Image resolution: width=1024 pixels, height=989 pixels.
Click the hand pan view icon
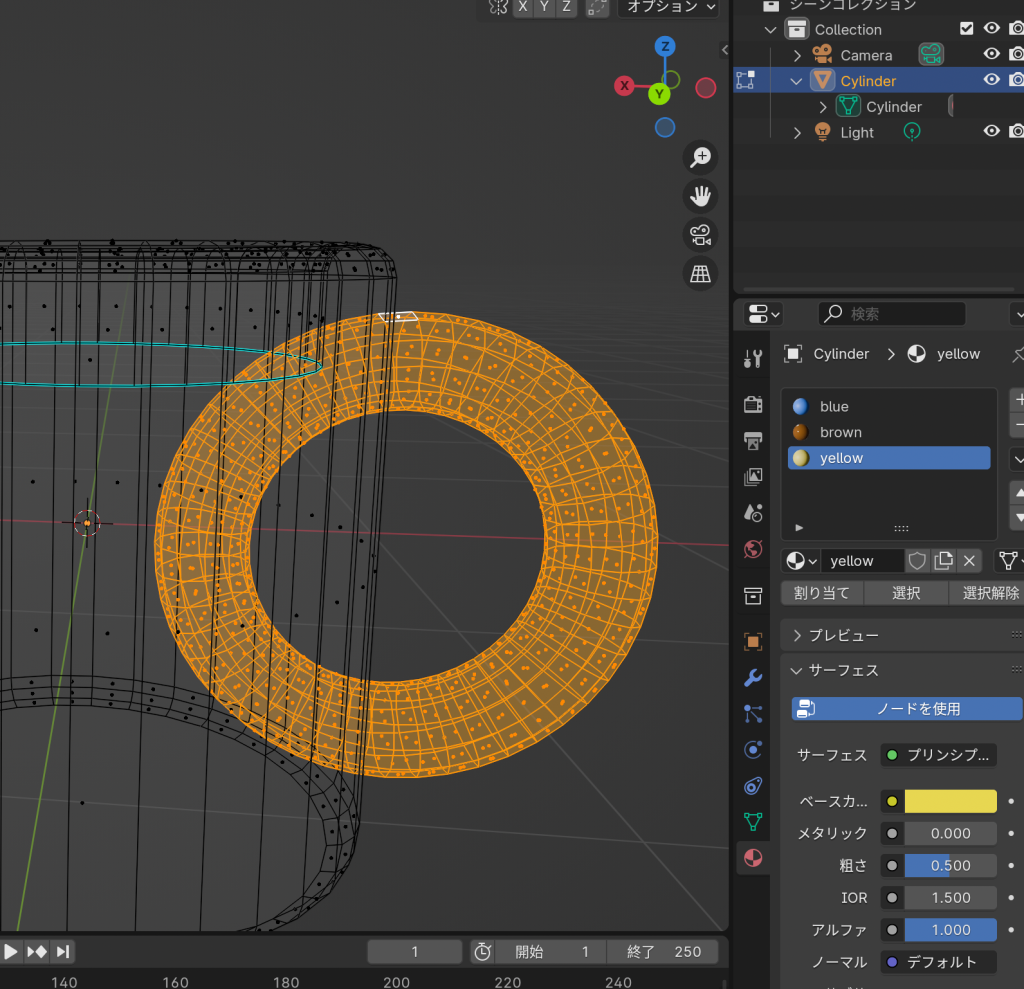click(701, 195)
